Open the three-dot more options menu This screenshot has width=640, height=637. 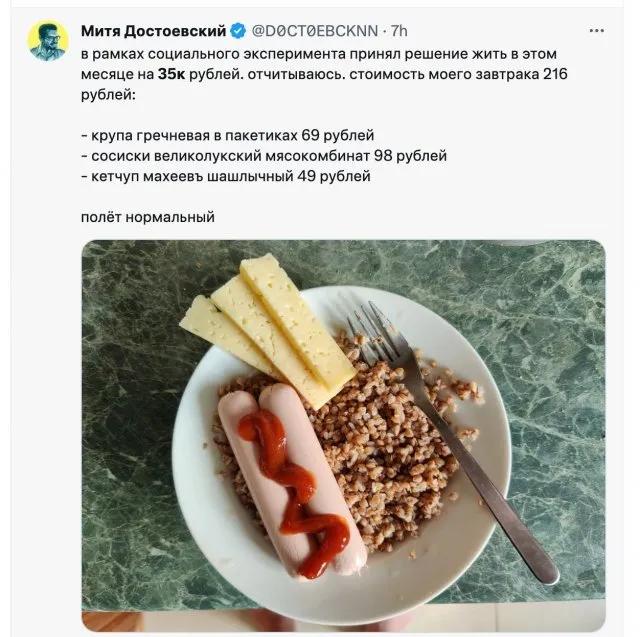click(x=596, y=31)
